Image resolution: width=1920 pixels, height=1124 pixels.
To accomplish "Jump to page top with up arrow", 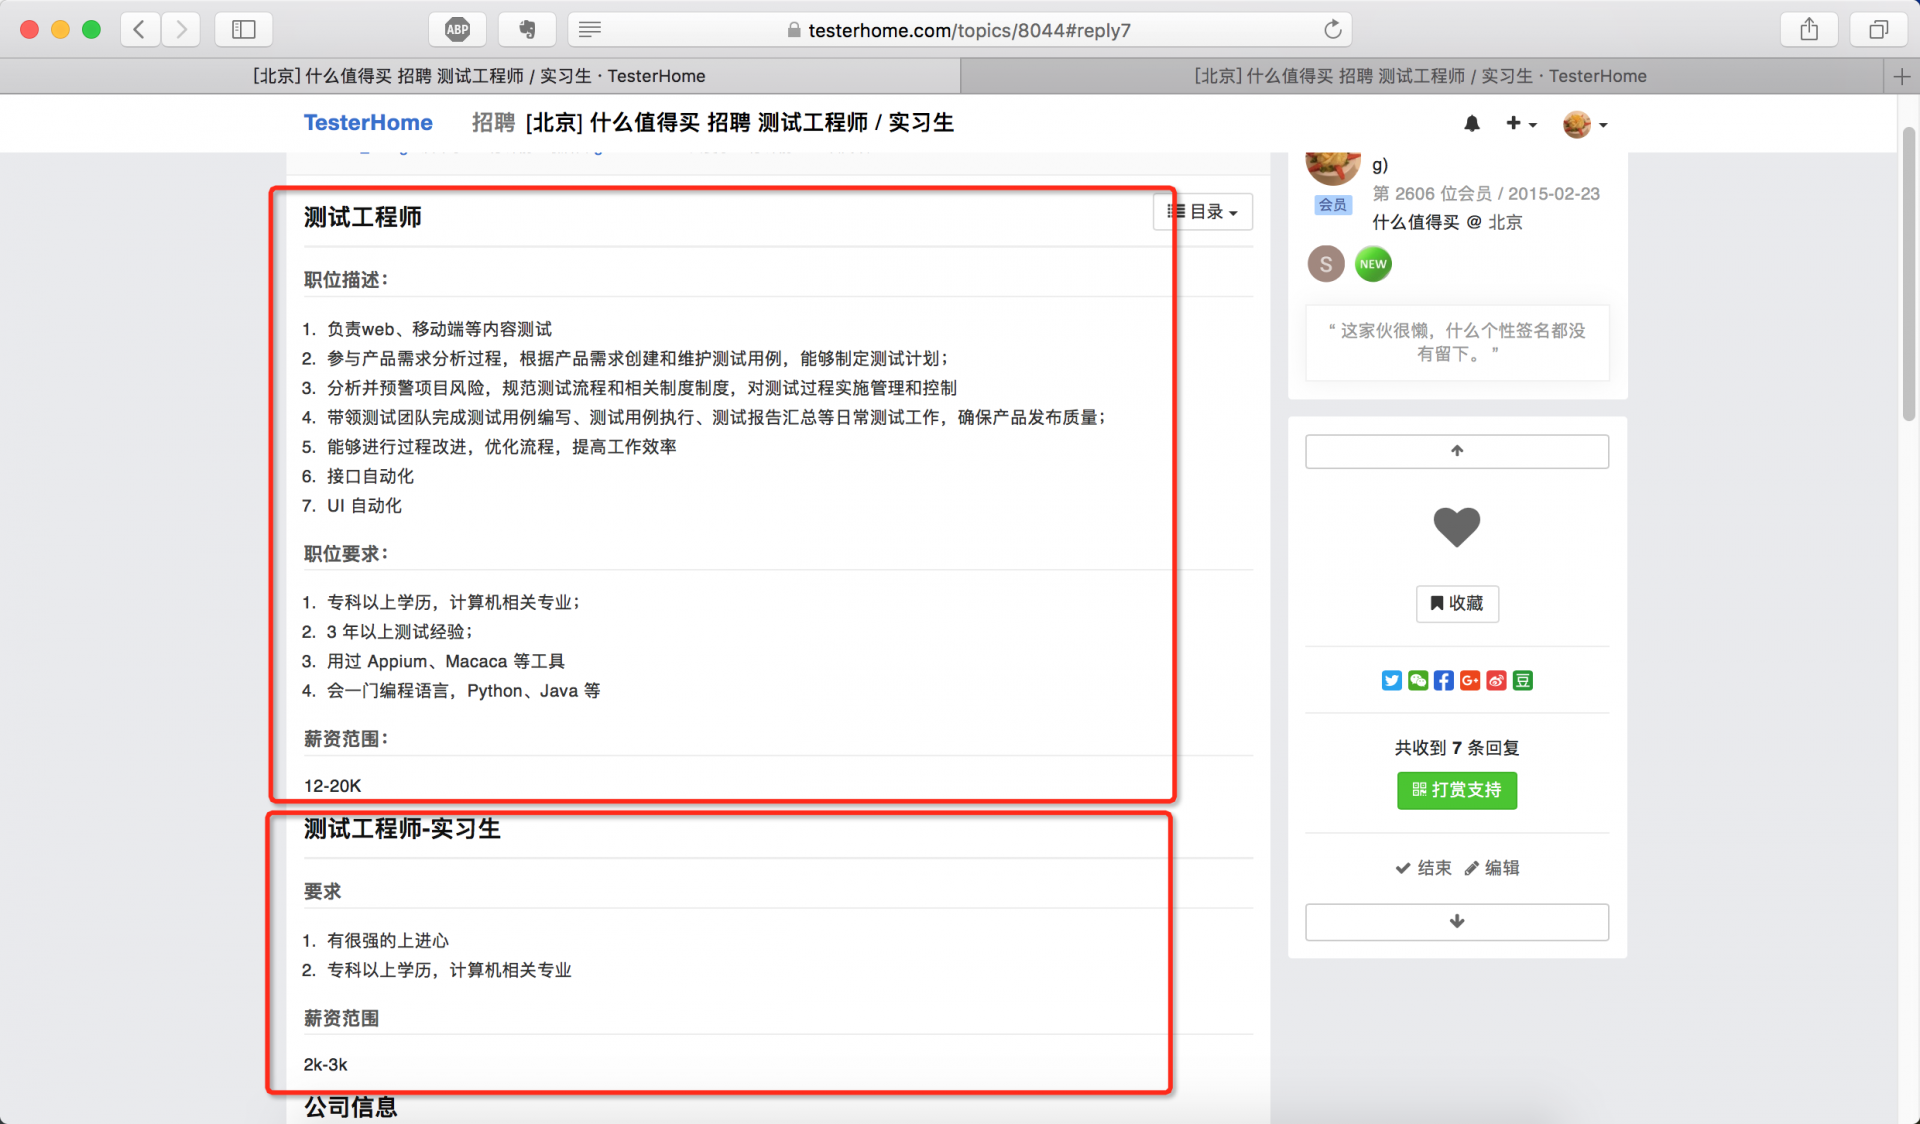I will tap(1456, 451).
